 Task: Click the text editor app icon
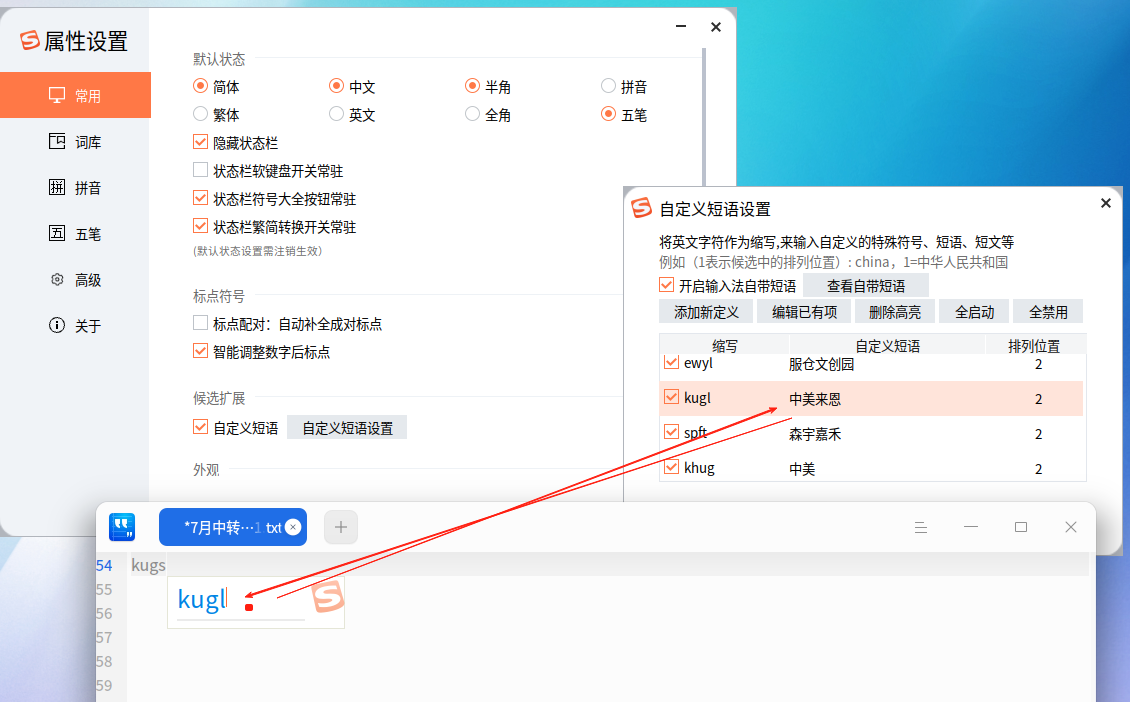pyautogui.click(x=122, y=527)
